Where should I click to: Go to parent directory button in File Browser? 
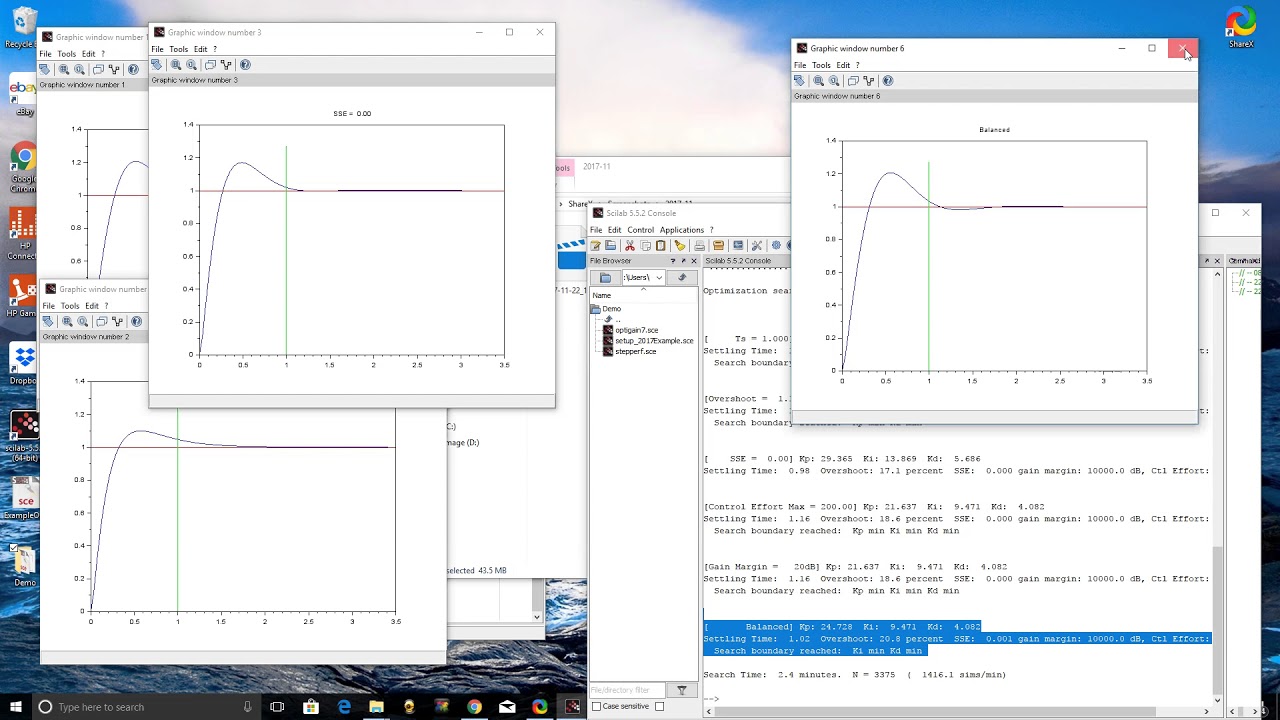682,278
